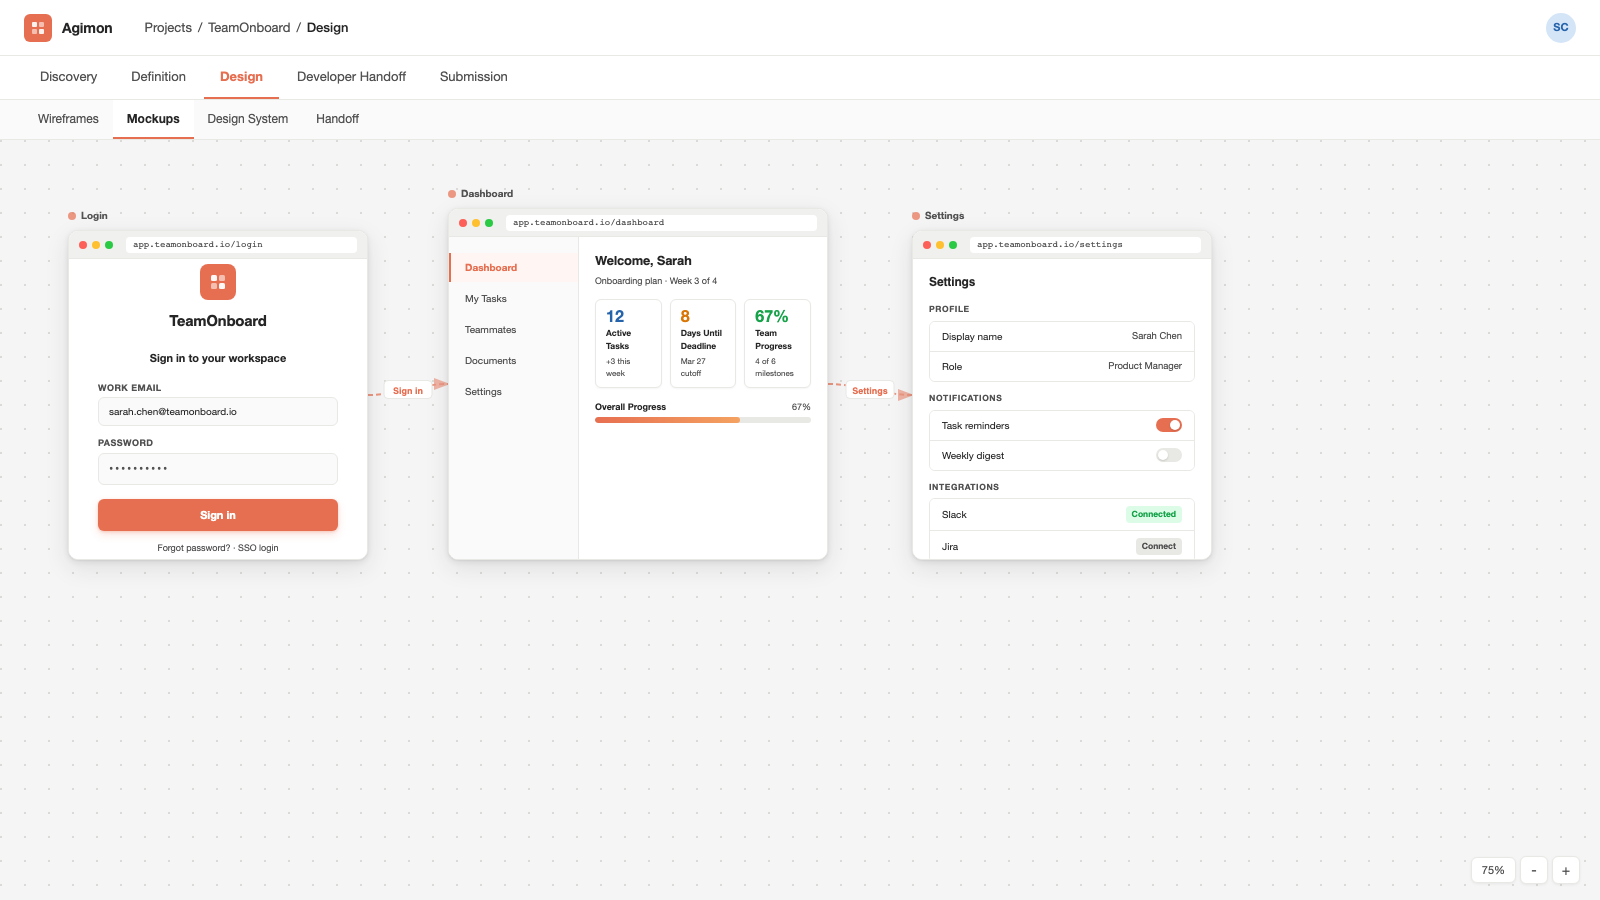Viewport: 1600px width, 900px height.
Task: Open the Design System sub-tab
Action: 248,119
